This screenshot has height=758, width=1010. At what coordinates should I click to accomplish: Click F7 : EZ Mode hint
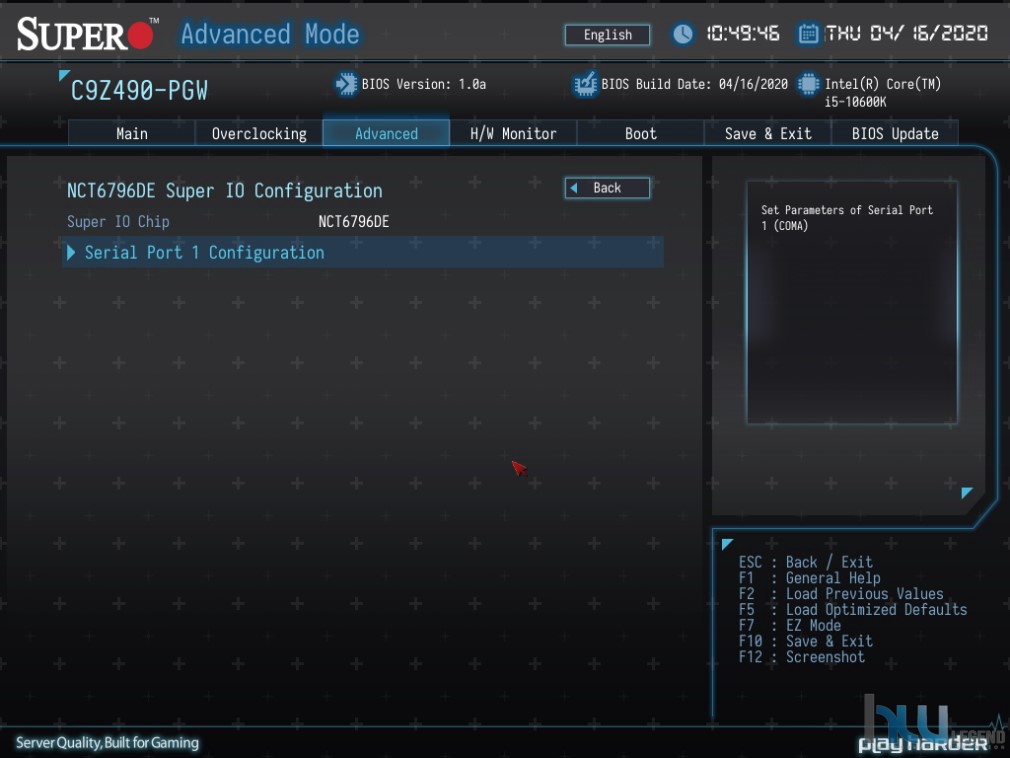(x=790, y=625)
